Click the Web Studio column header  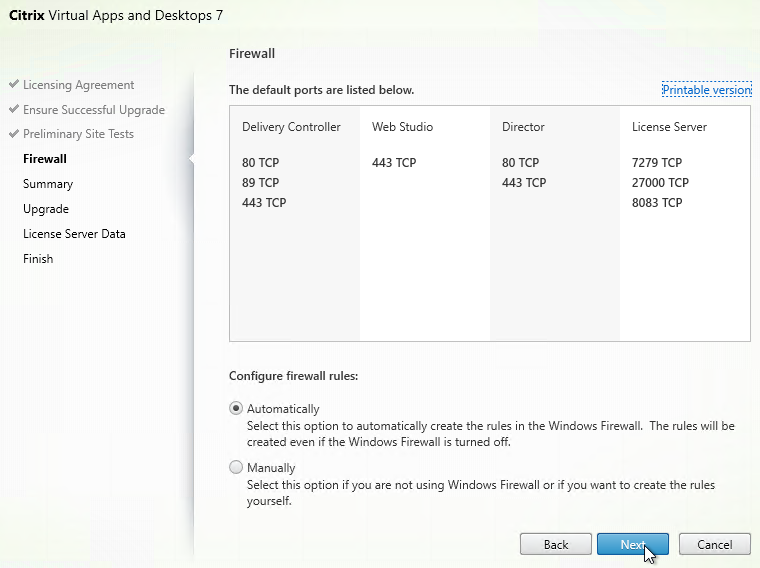pos(402,127)
